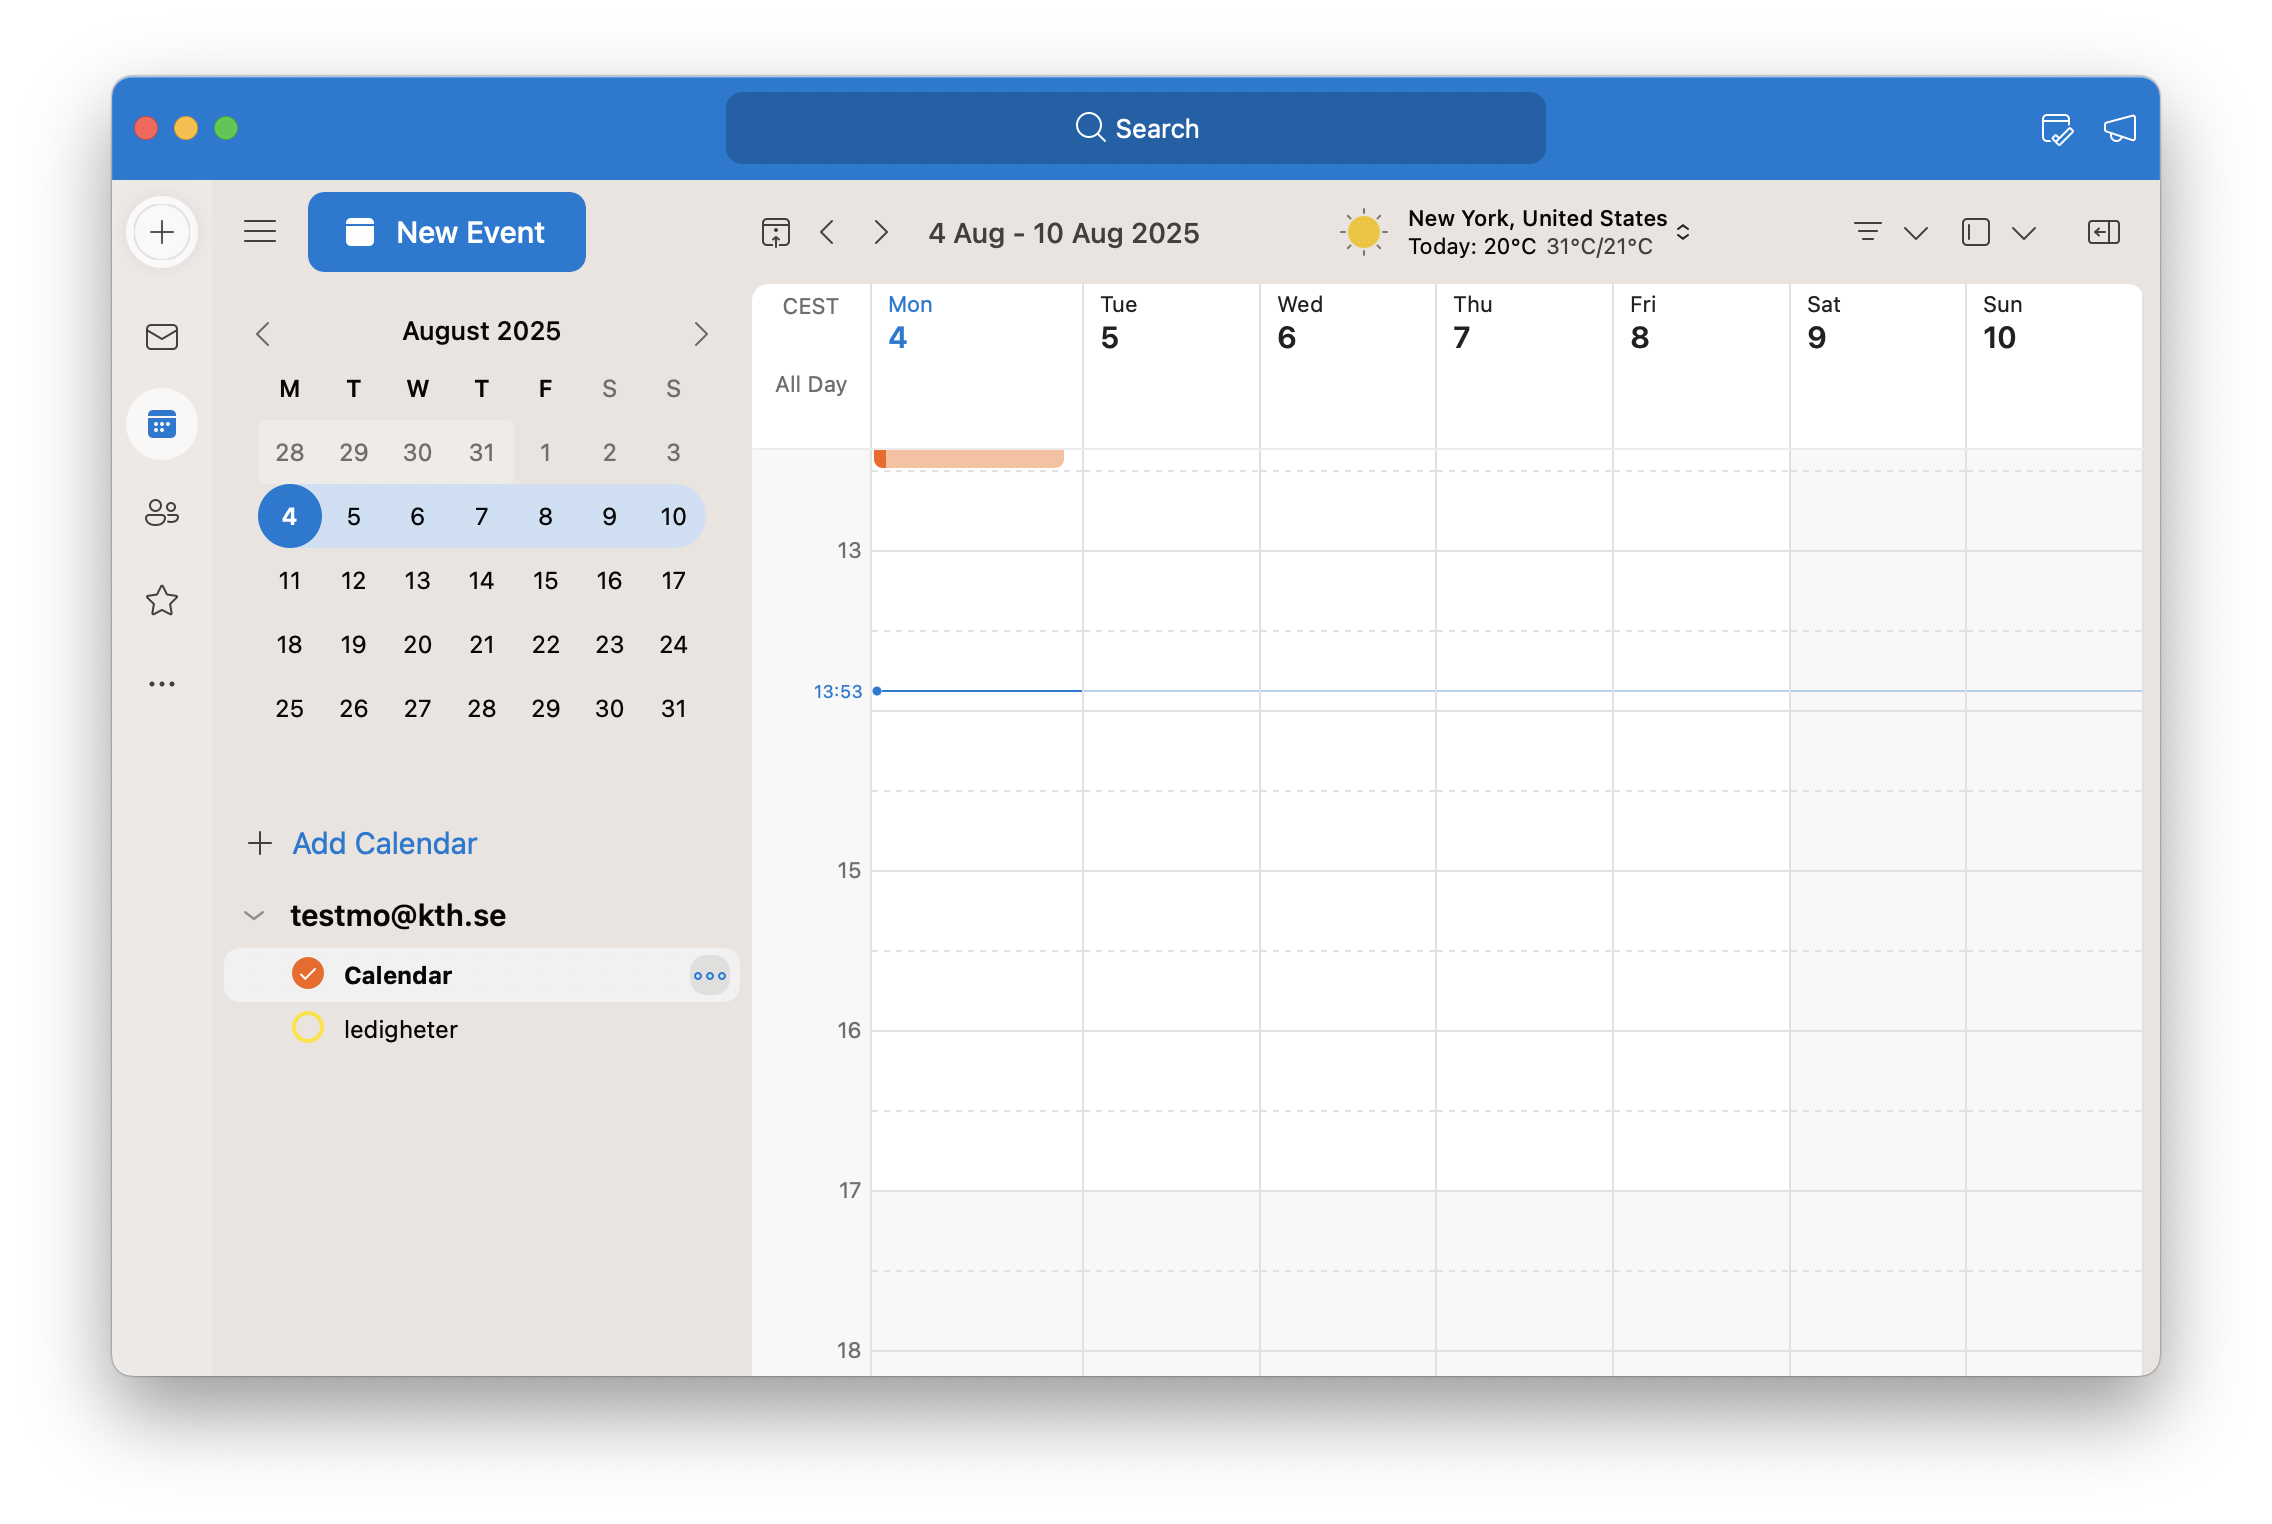Click the New Event button
The height and width of the screenshot is (1524, 2272).
(447, 232)
